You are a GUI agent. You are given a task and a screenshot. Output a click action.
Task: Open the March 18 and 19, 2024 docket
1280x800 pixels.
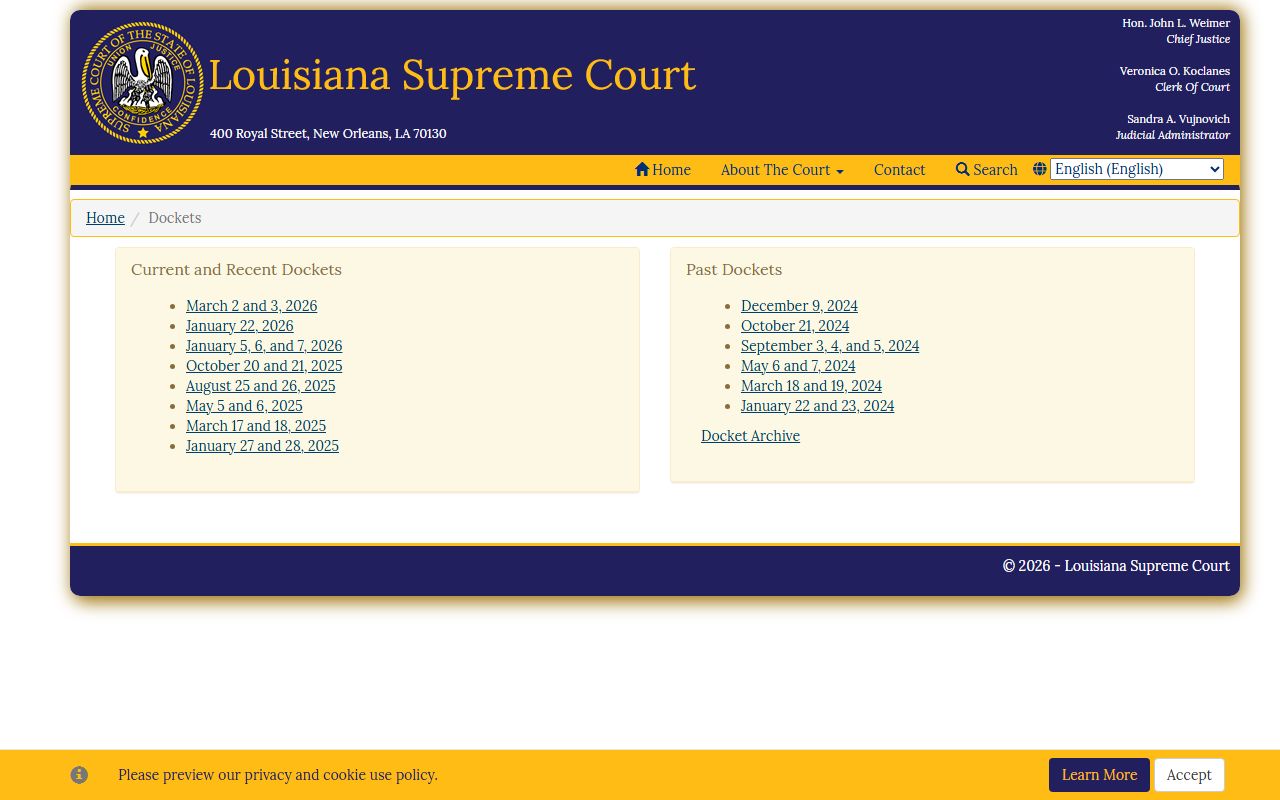pyautogui.click(x=811, y=386)
